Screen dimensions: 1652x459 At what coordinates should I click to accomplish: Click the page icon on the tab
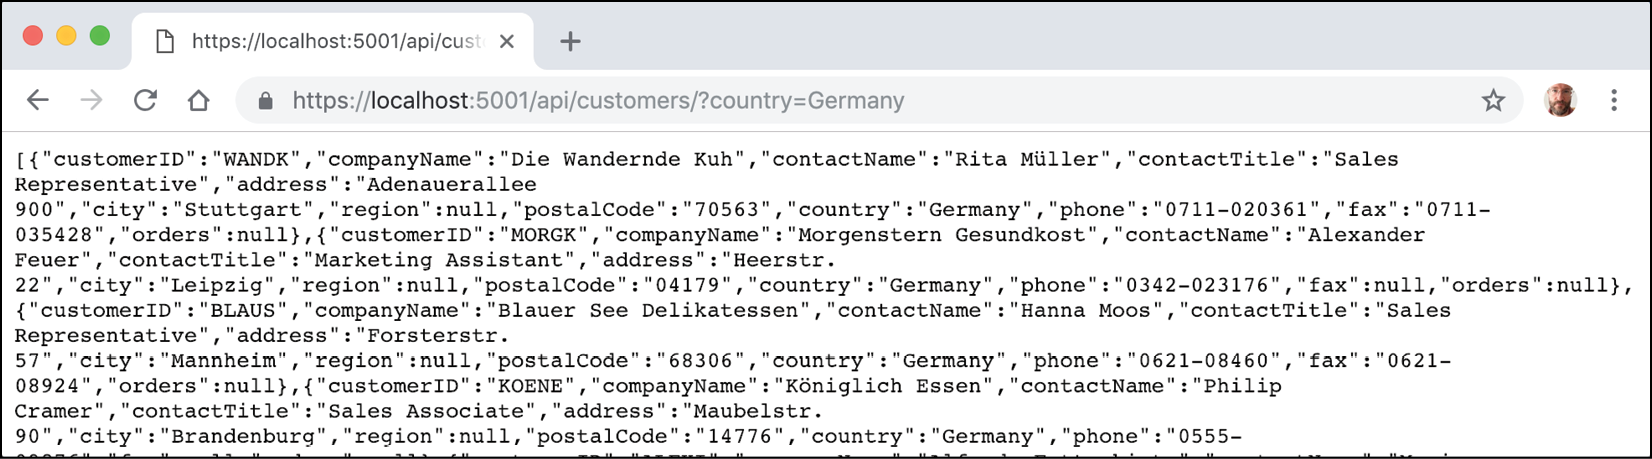pyautogui.click(x=165, y=41)
